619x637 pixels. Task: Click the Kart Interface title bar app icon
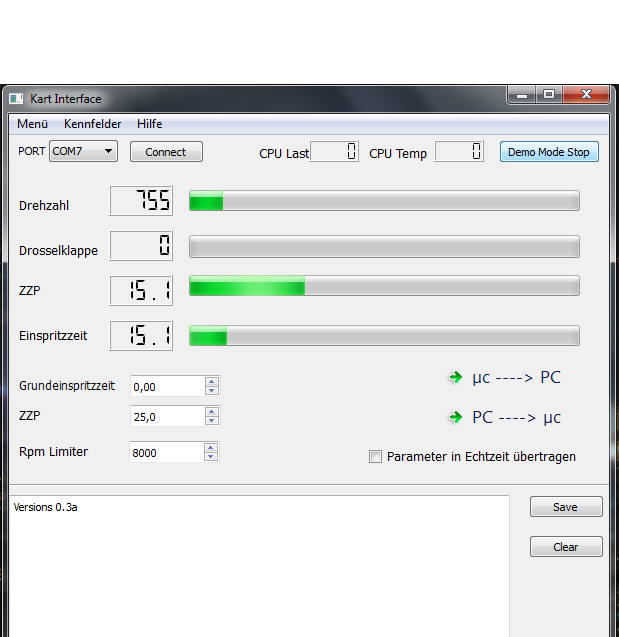click(x=16, y=99)
